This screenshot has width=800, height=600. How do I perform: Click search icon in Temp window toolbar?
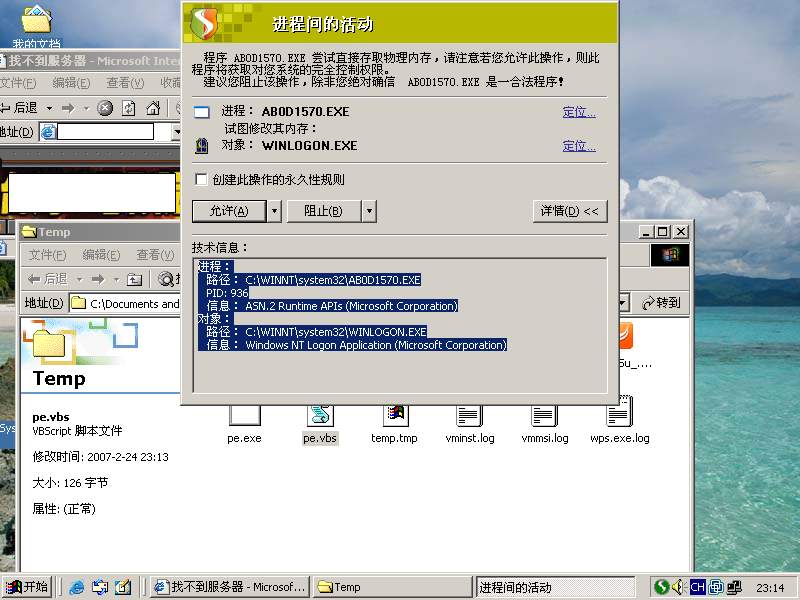166,279
